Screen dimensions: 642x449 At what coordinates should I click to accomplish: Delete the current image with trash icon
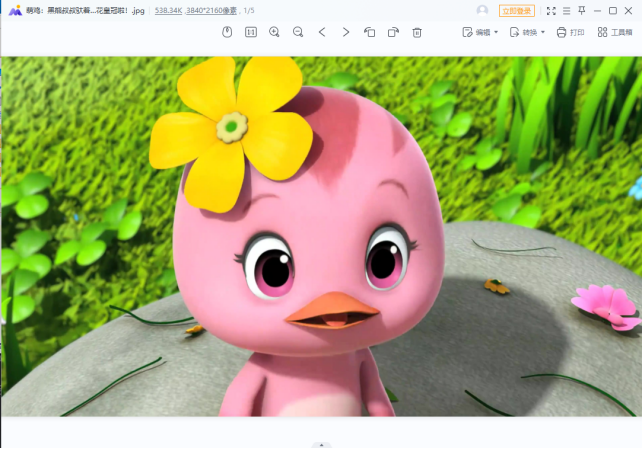click(417, 32)
